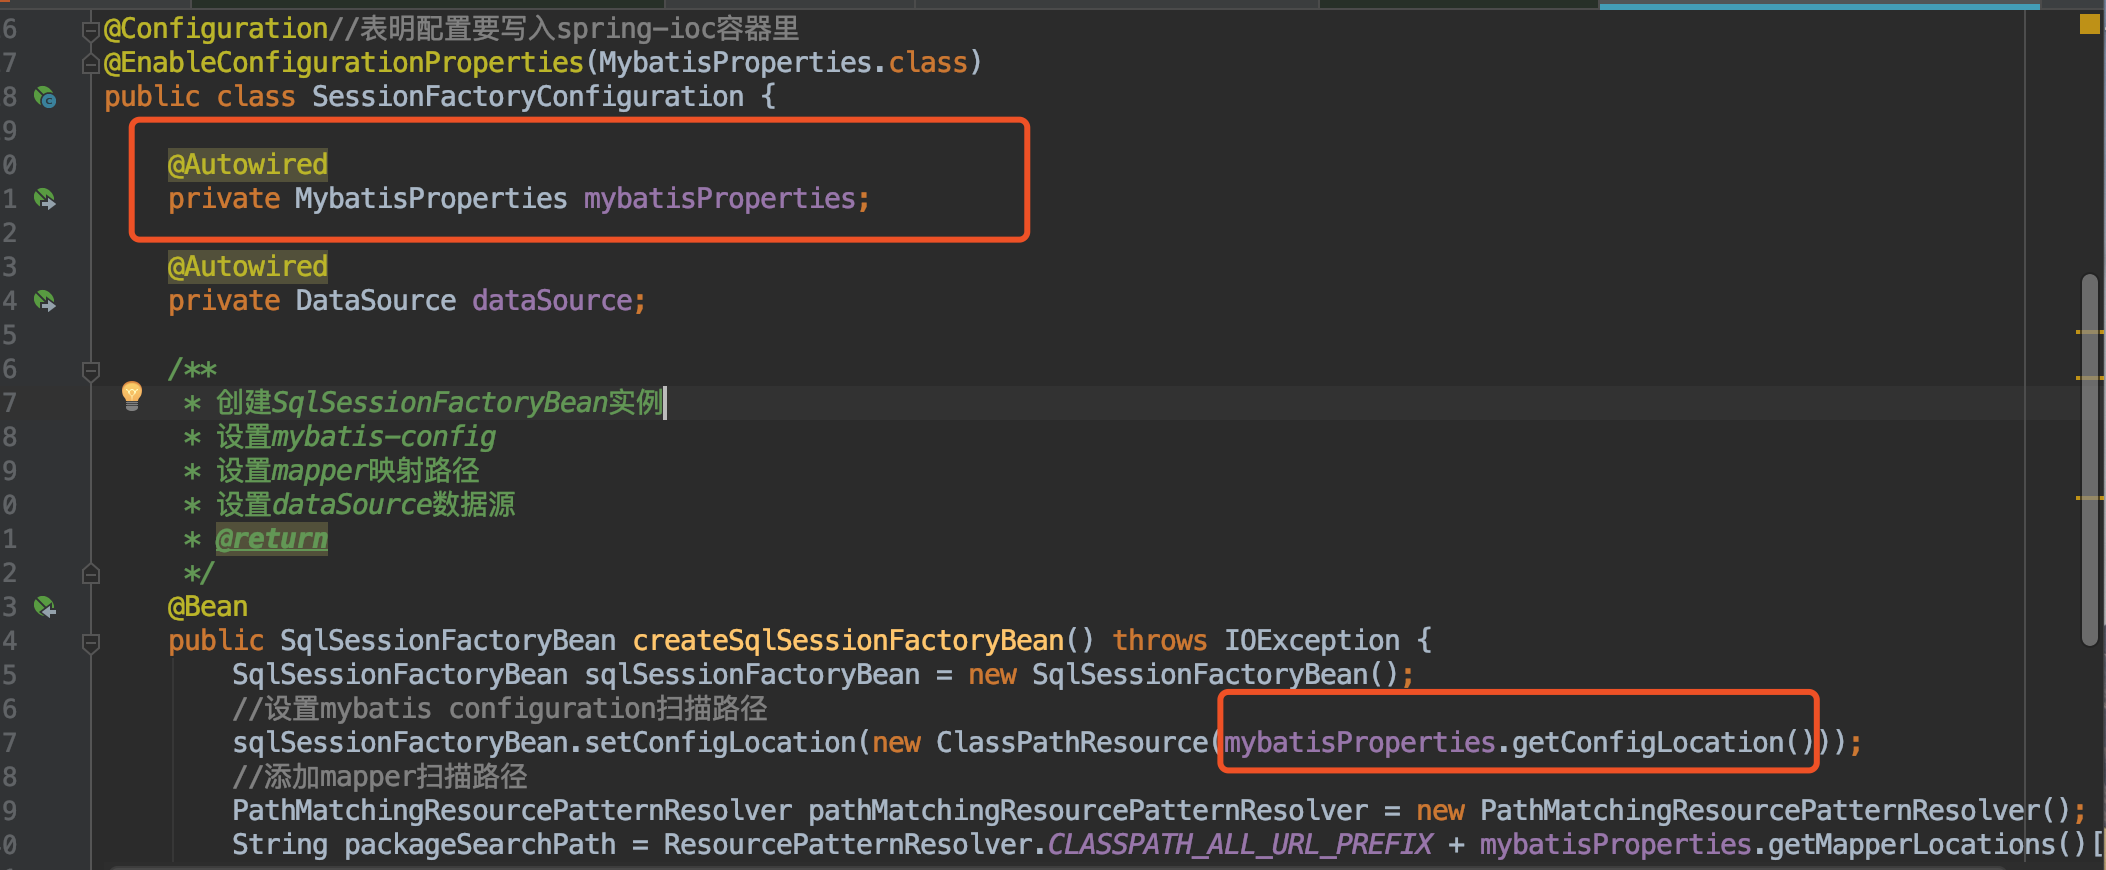
Task: Click the sqlSessionFactoryBean local variable declaration
Action: [x=752, y=675]
